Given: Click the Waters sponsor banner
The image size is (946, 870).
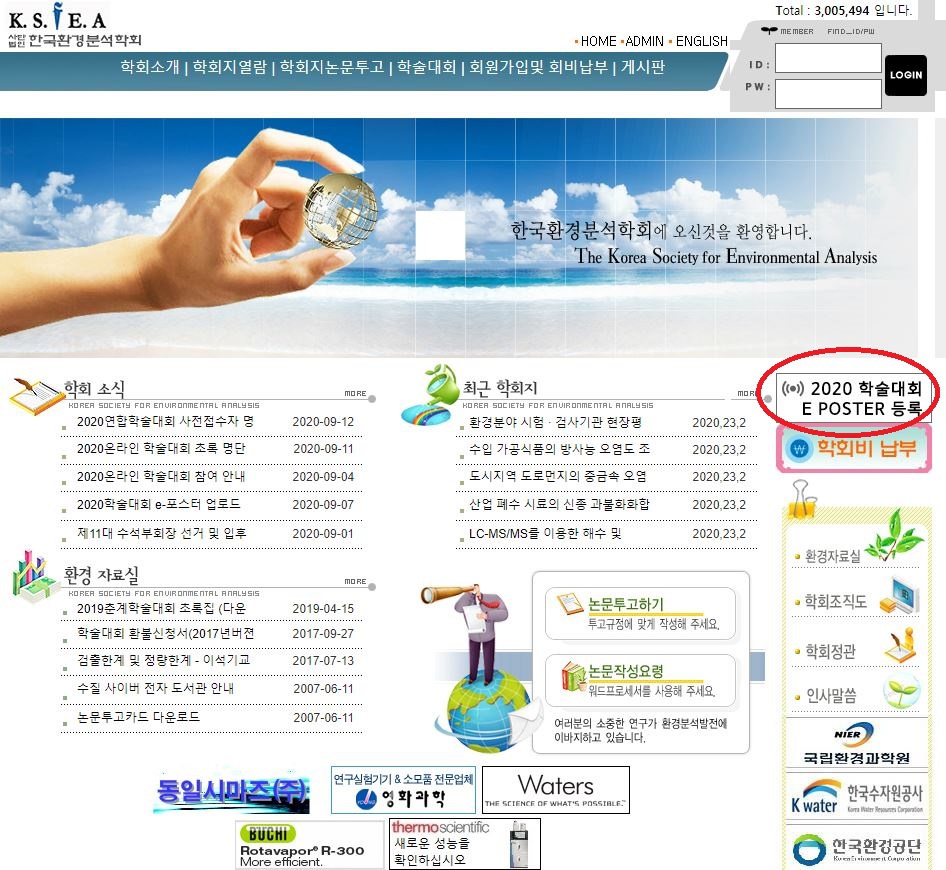Looking at the screenshot, I should click(556, 790).
